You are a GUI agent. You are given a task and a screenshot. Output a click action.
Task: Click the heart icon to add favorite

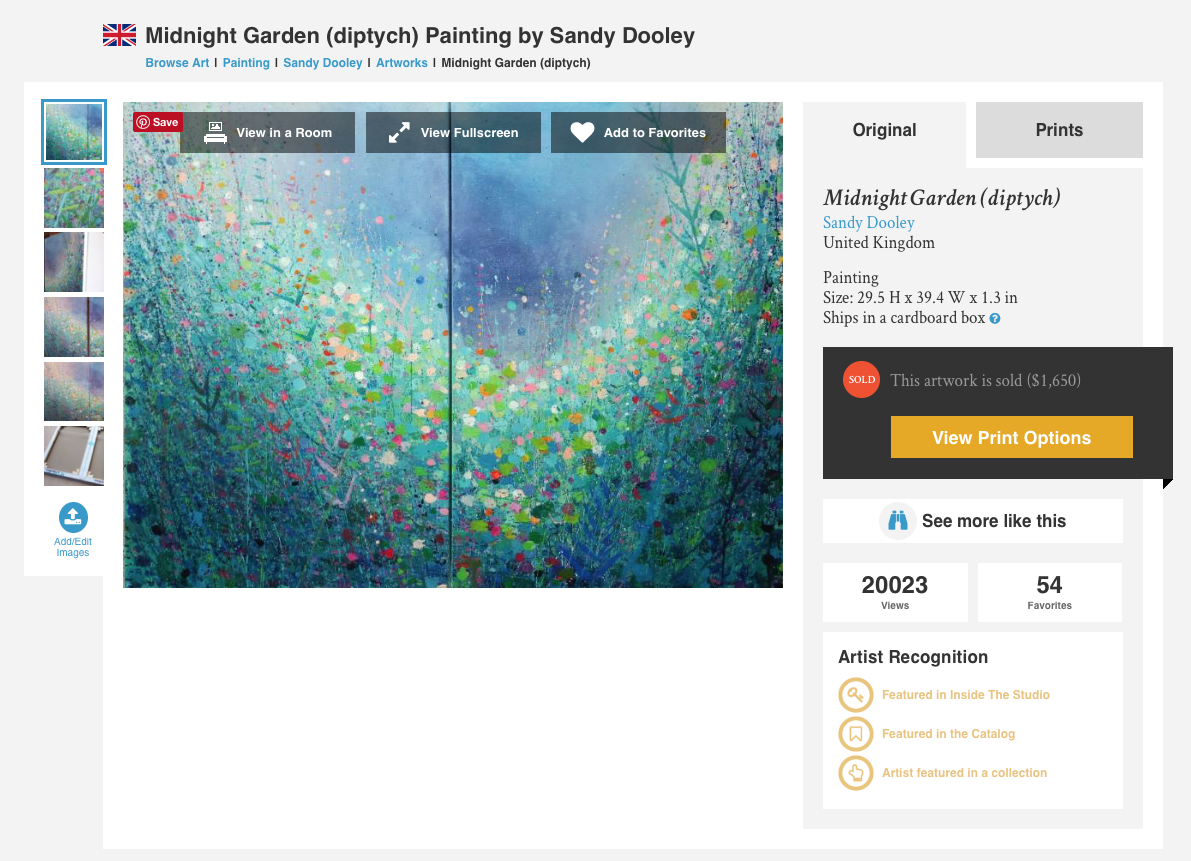tap(583, 133)
